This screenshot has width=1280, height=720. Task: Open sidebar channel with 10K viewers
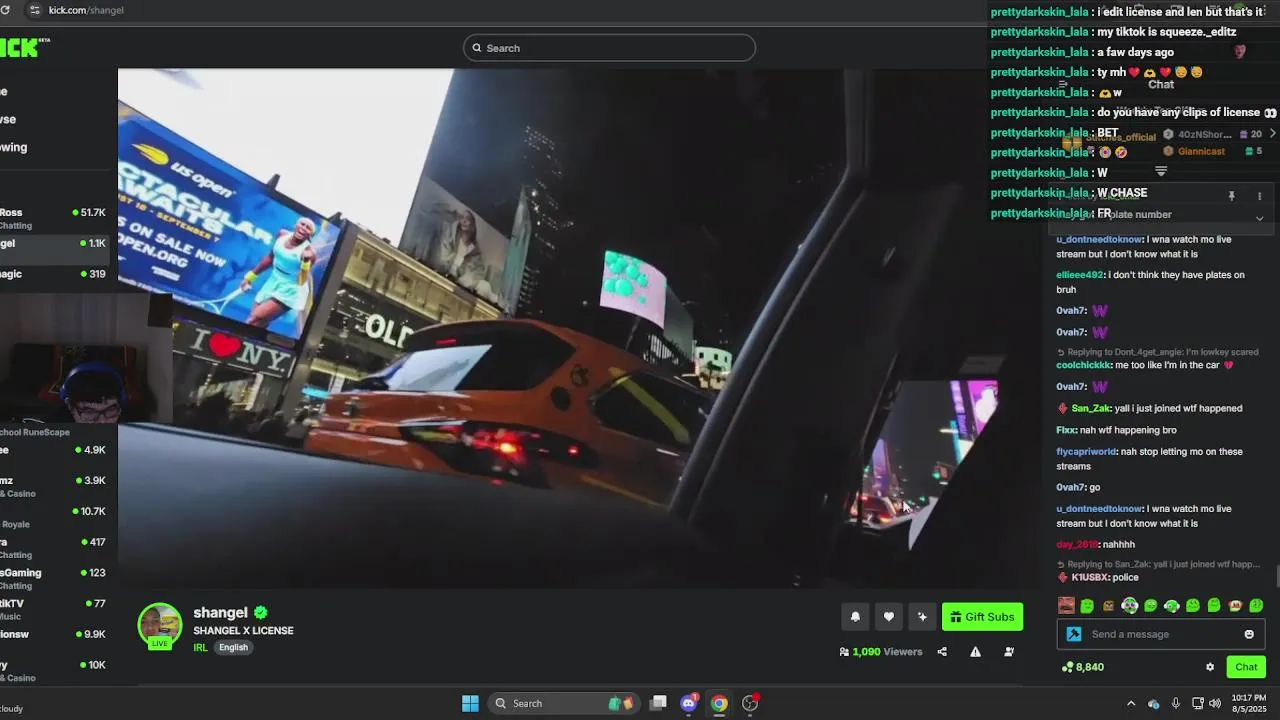point(53,670)
